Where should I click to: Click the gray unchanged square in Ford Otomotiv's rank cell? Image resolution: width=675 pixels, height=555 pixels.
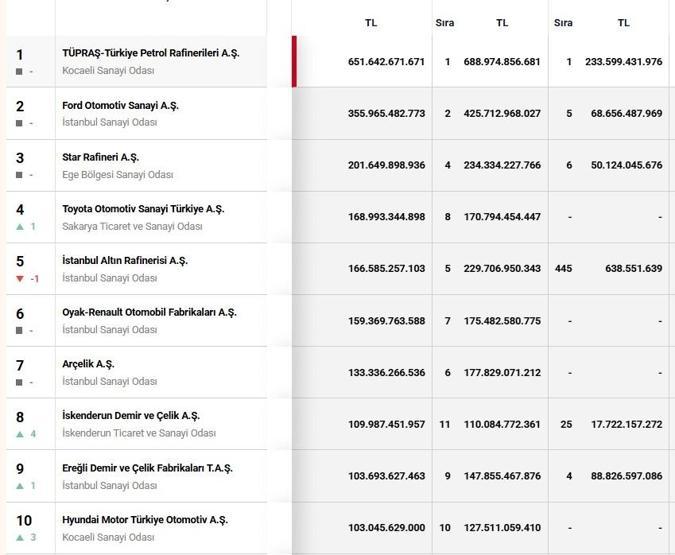click(19, 123)
